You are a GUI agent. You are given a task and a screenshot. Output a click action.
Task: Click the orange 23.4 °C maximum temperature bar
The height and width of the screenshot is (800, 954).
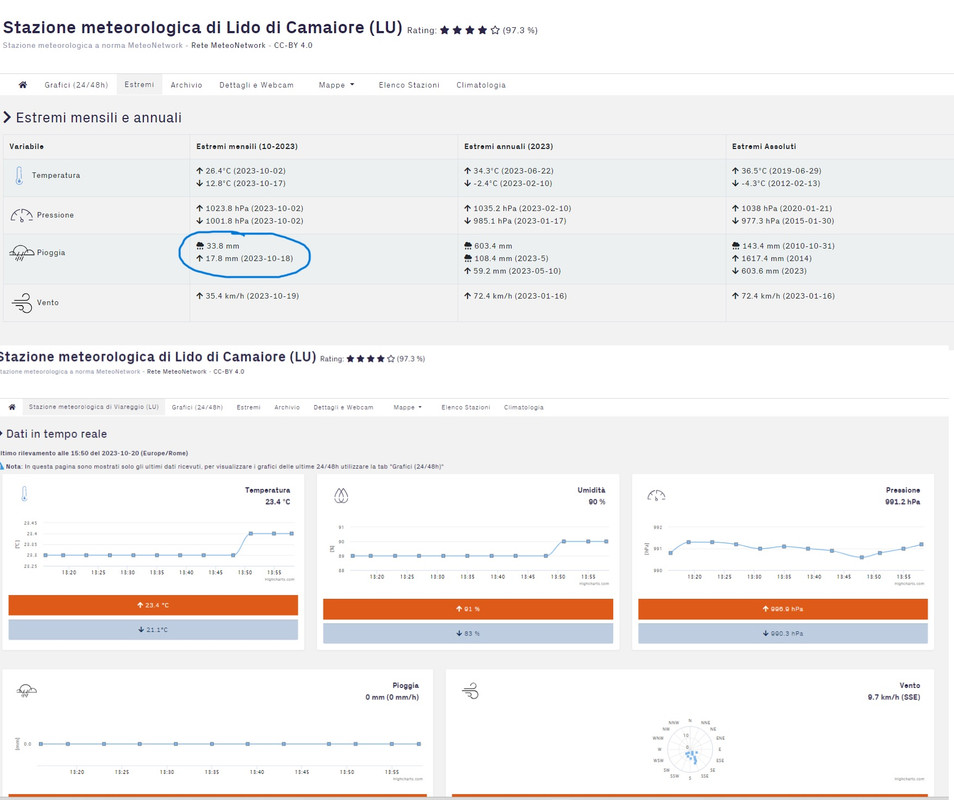click(x=153, y=605)
